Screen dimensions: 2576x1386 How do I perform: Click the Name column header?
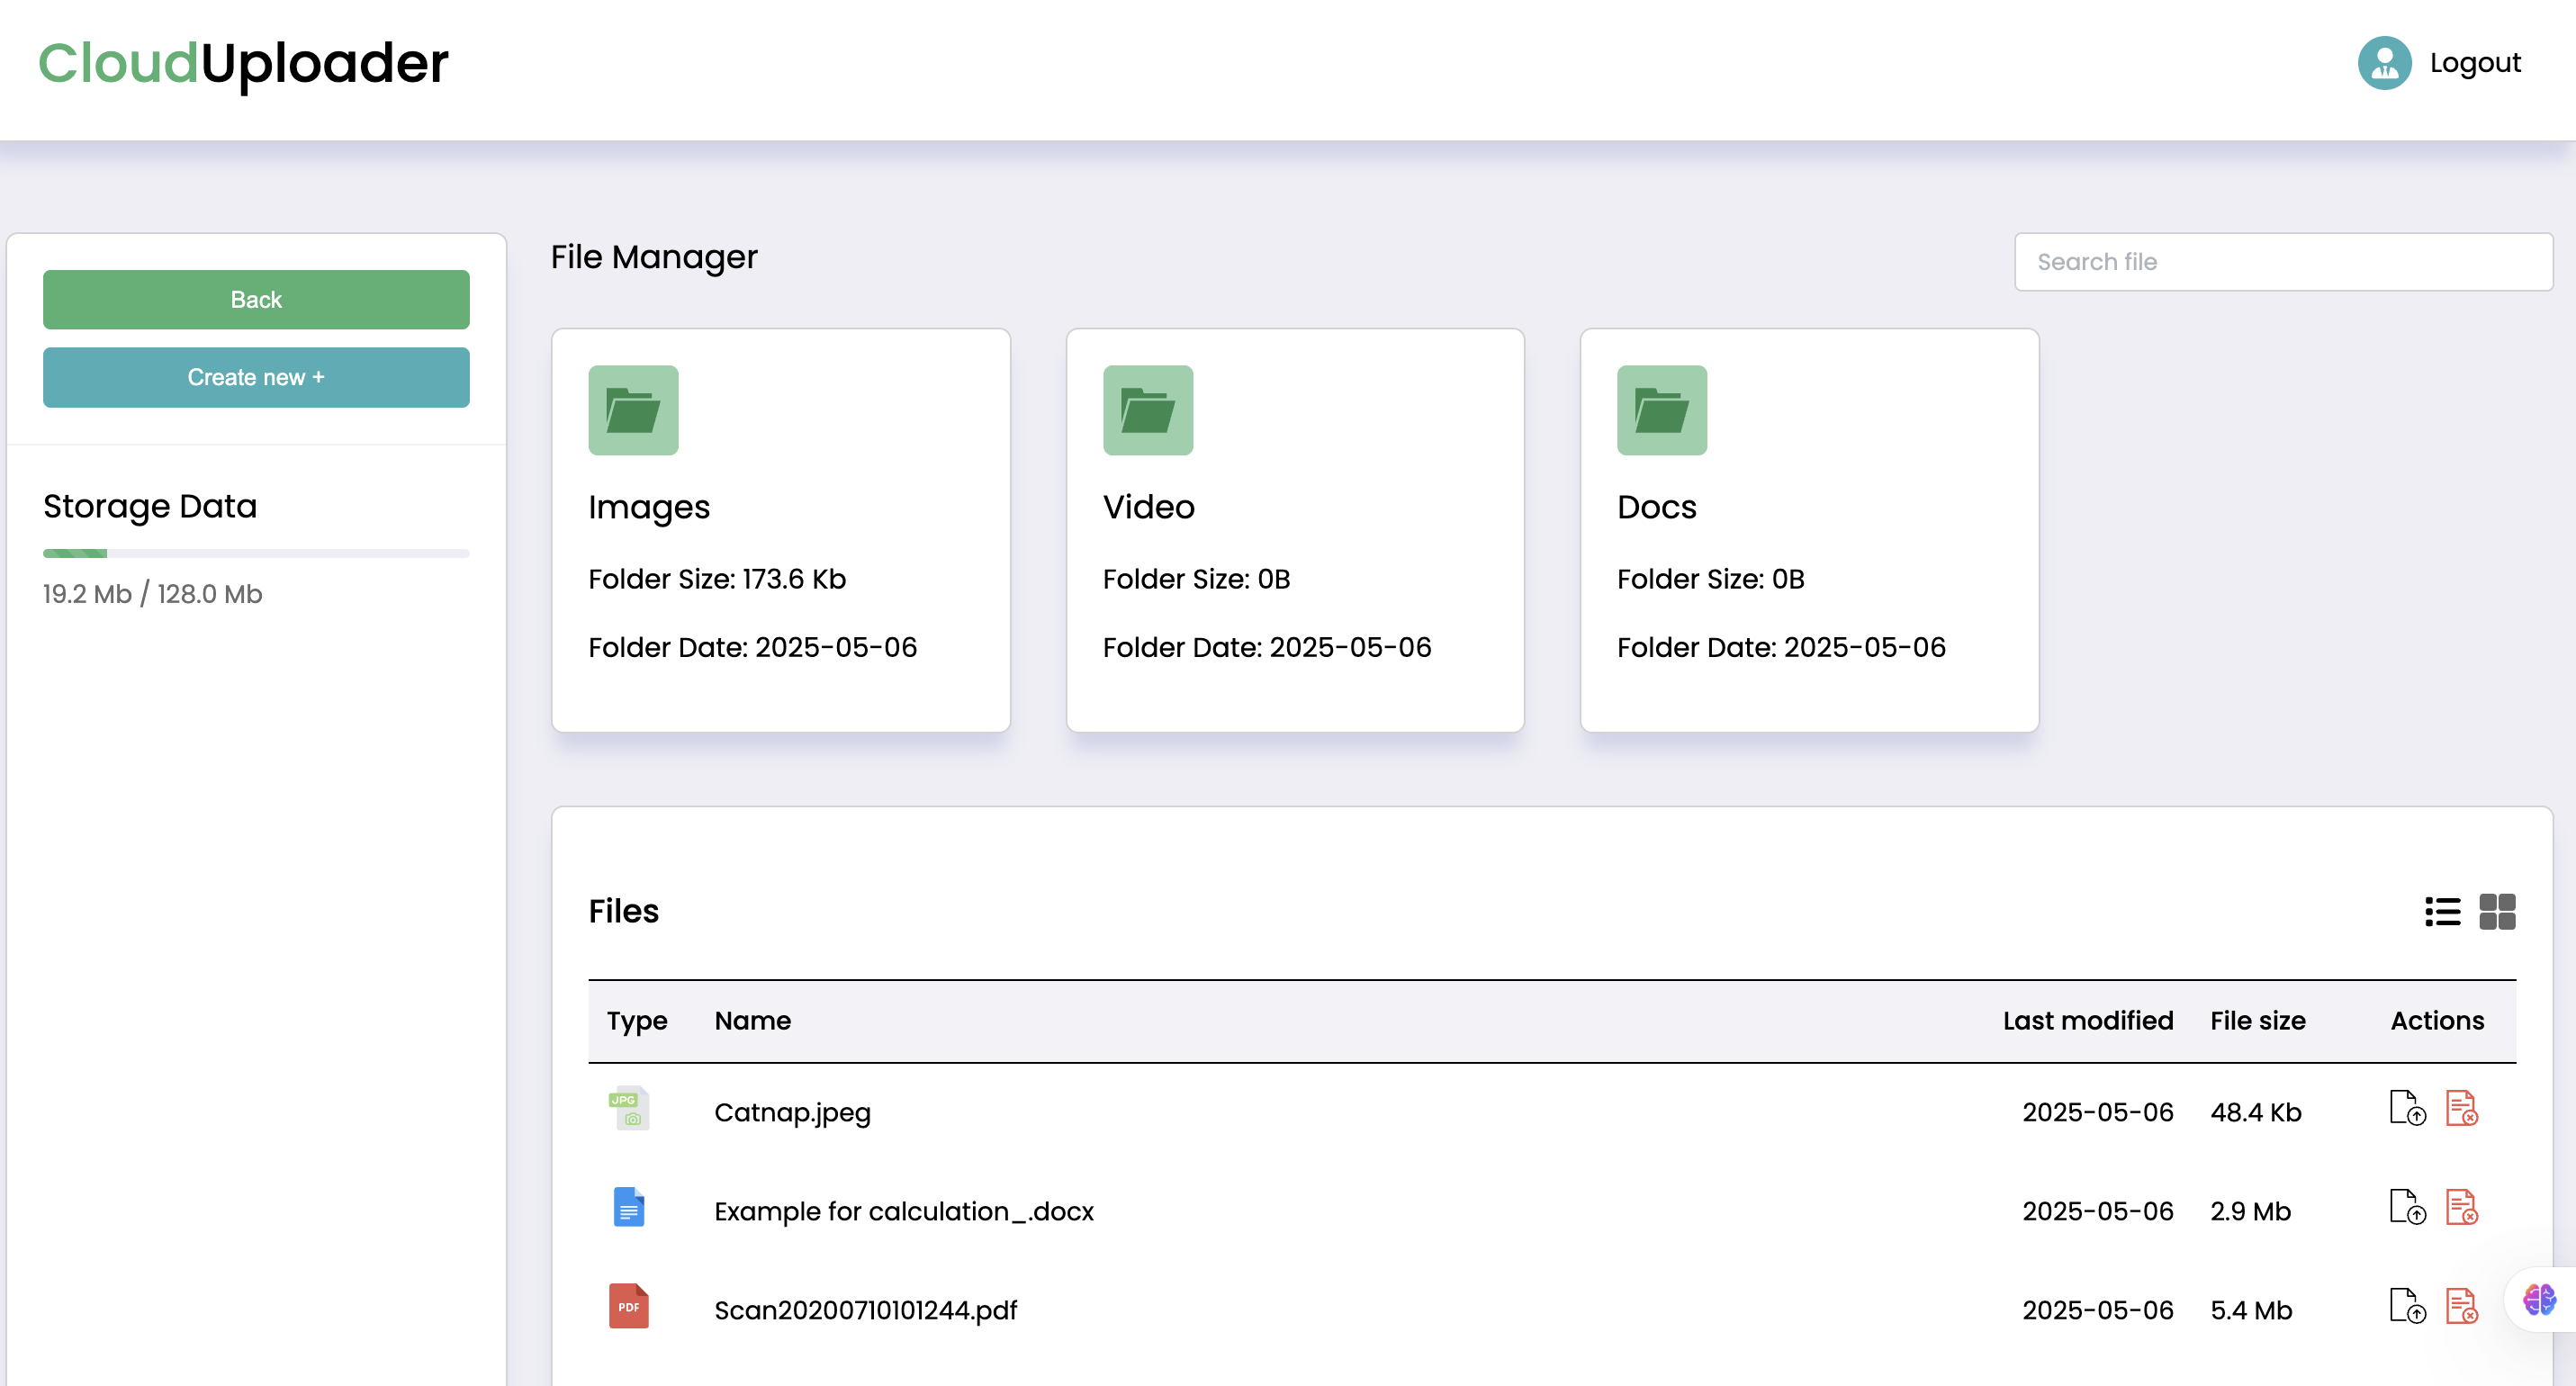(x=752, y=1020)
